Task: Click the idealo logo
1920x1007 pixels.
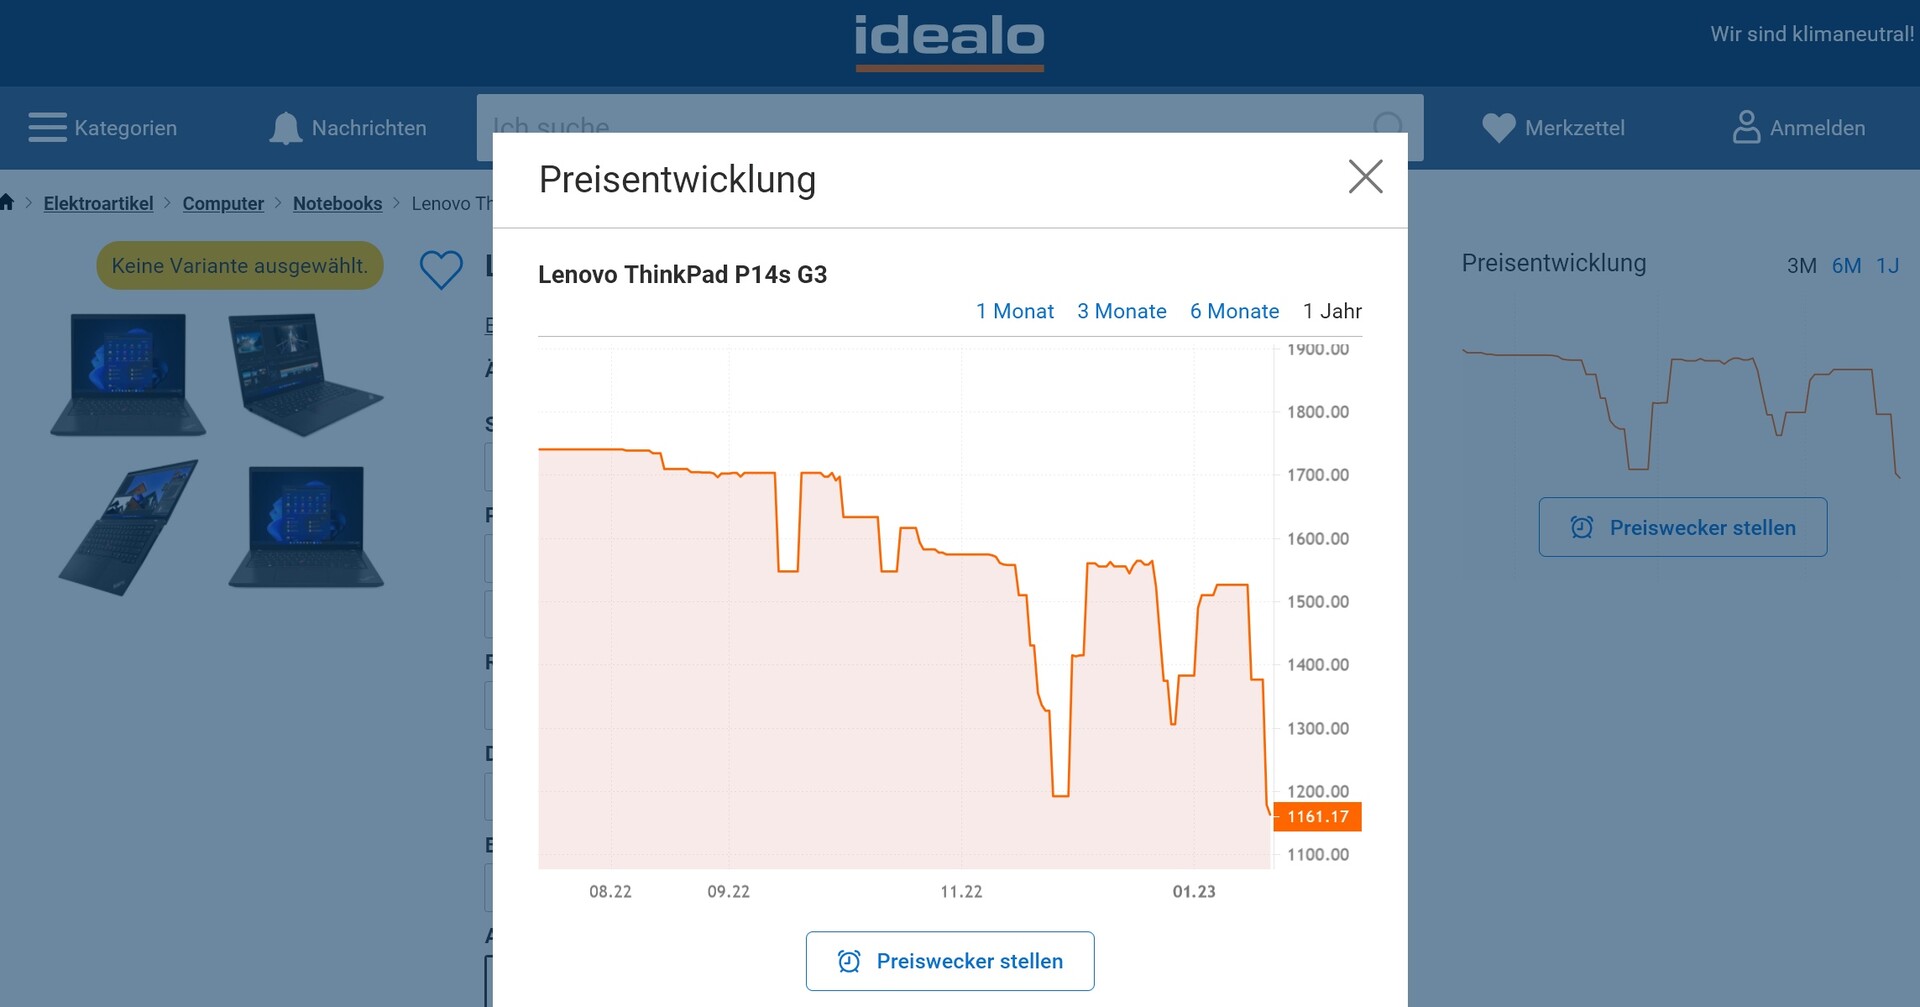Action: 949,40
